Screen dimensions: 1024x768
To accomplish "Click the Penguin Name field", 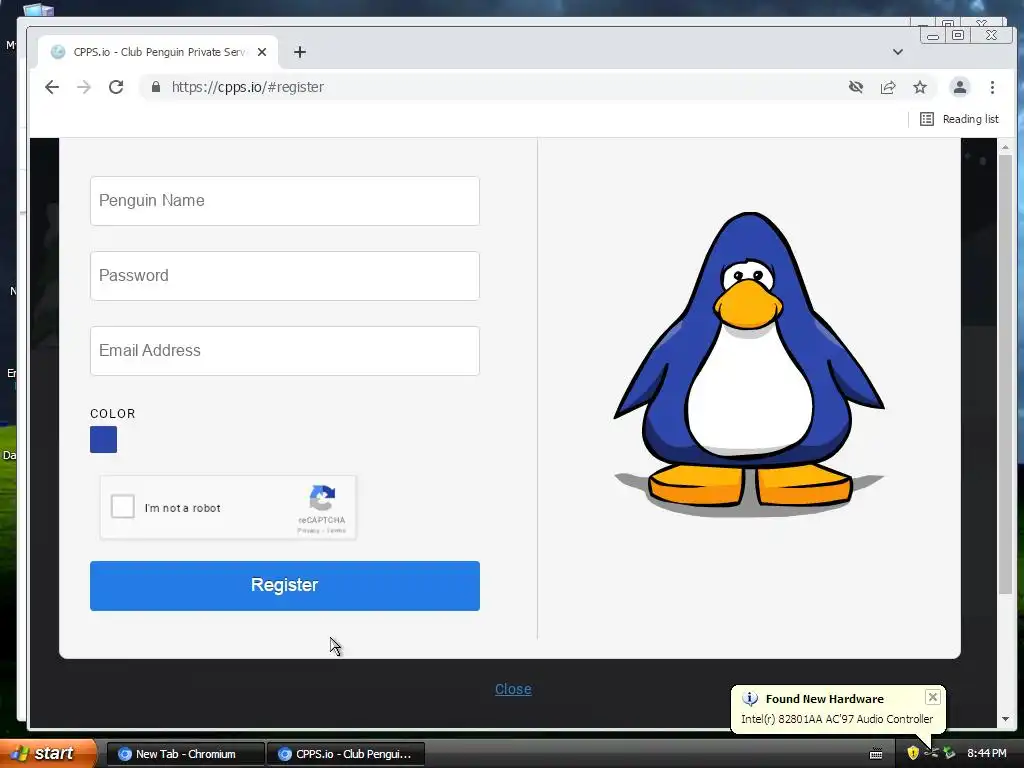I will (285, 201).
